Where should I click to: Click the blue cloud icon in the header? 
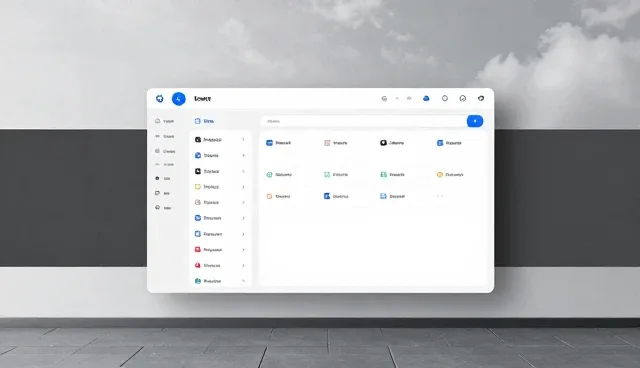(426, 98)
